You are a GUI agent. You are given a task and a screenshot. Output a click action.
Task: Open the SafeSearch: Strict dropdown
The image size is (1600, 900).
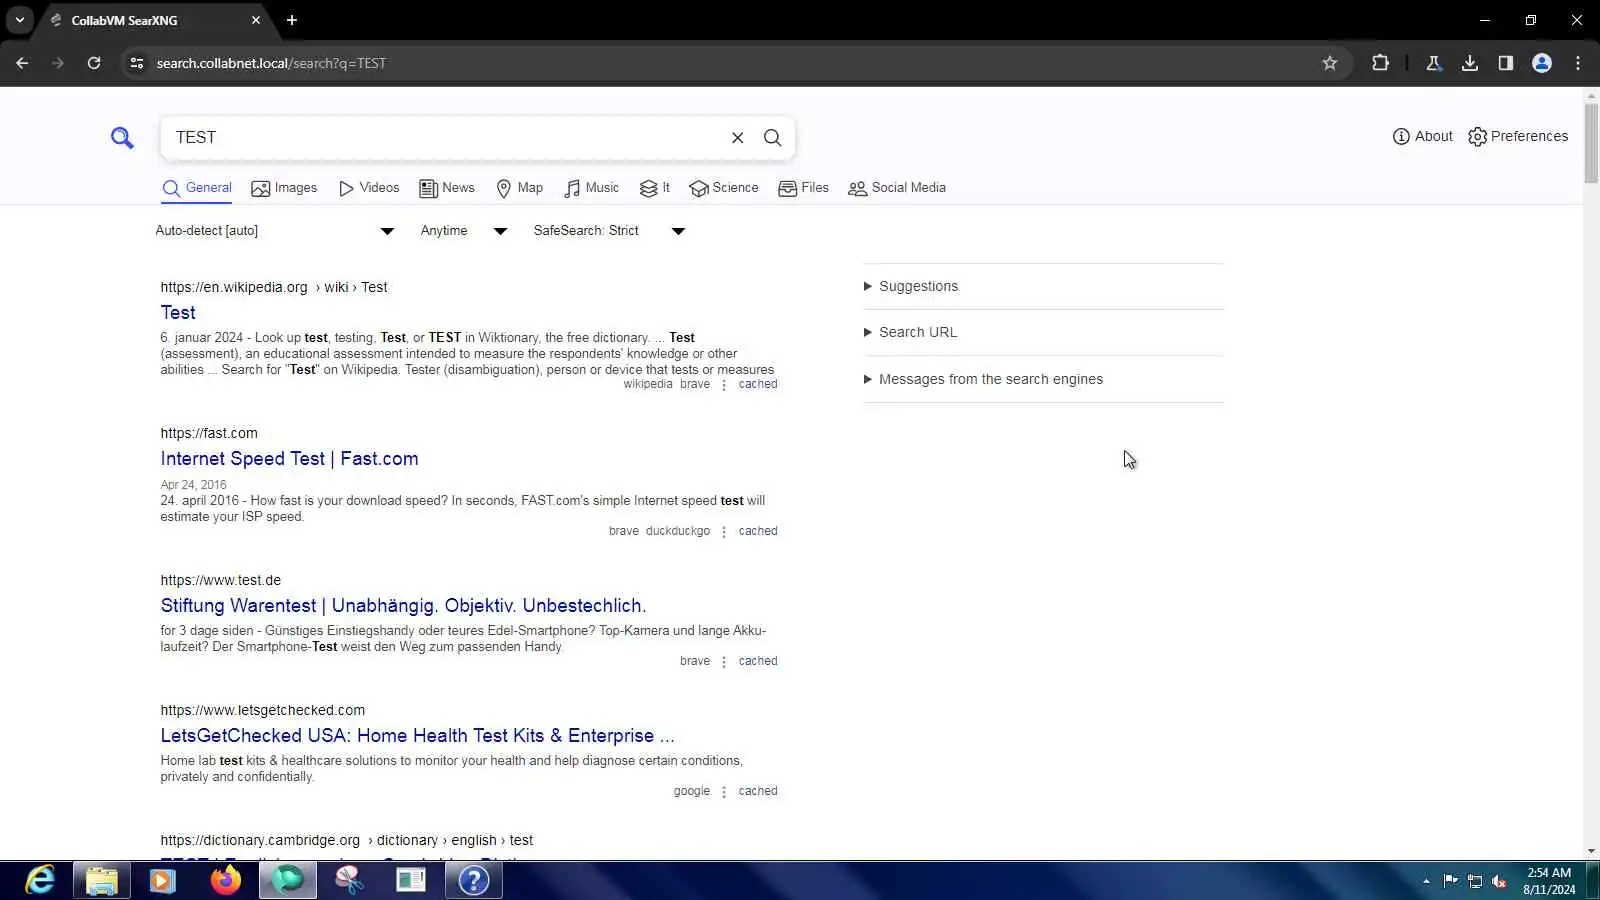(x=609, y=231)
